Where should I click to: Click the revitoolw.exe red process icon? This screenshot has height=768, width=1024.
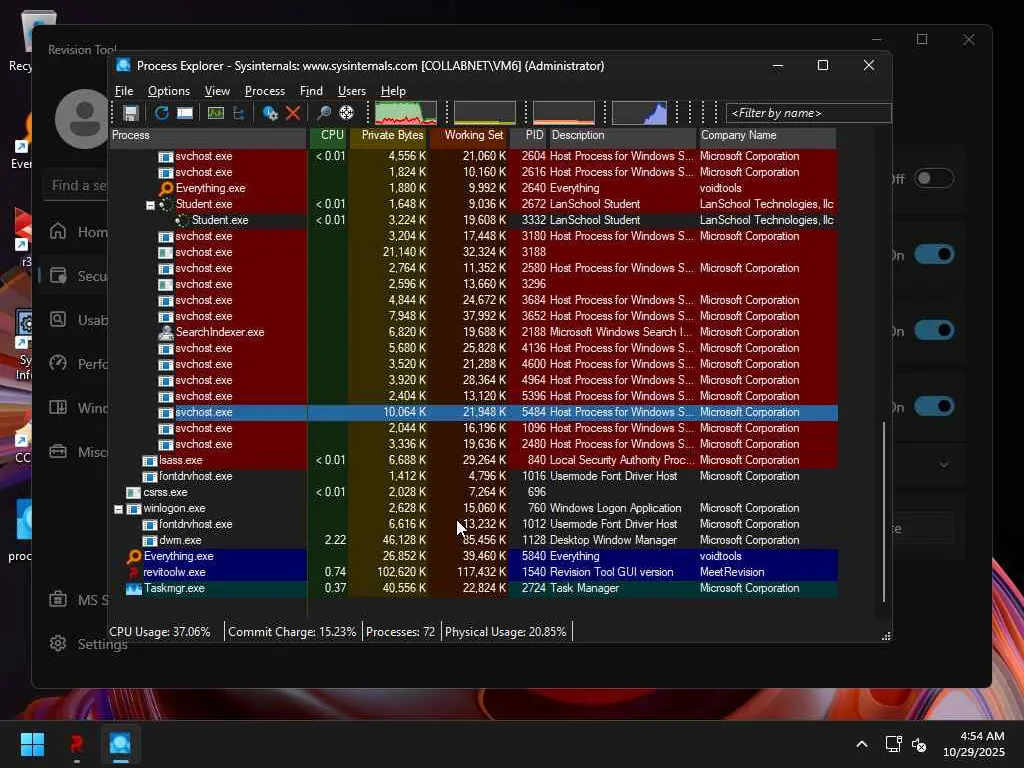tap(134, 572)
